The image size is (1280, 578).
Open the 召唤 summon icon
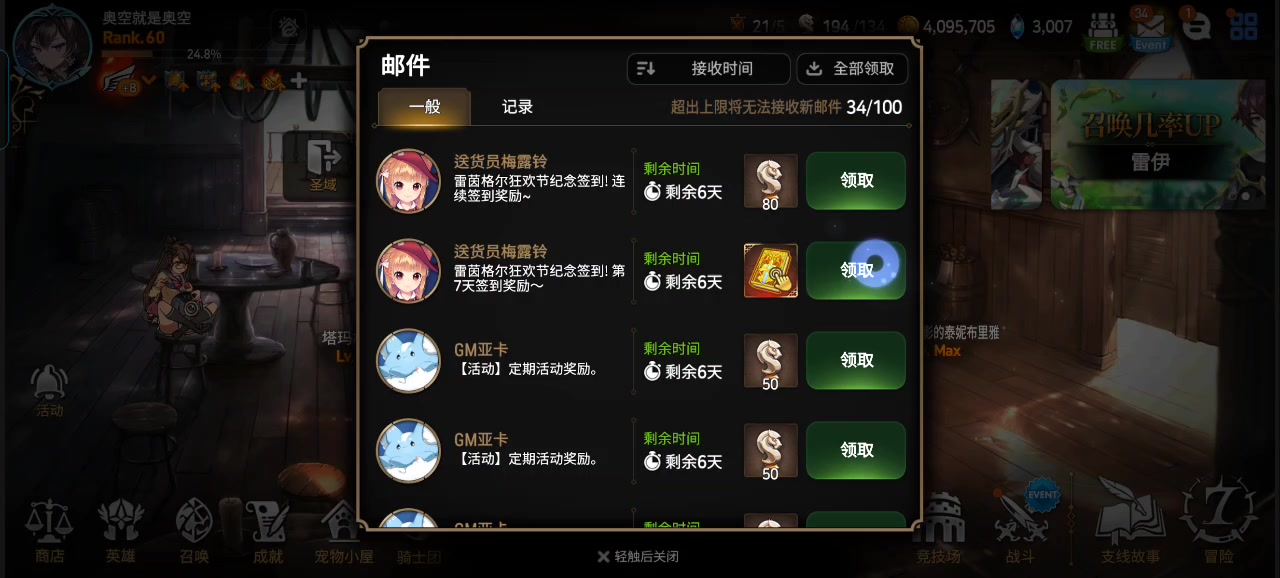coord(194,532)
